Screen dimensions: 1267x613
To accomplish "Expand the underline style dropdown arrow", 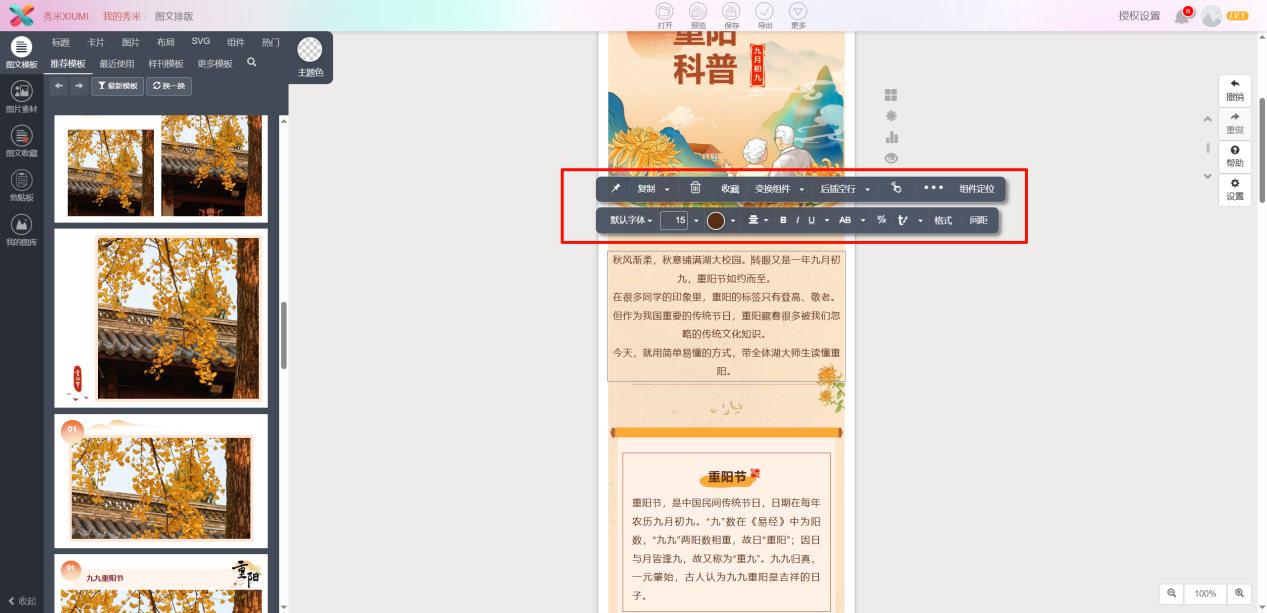I will click(826, 220).
